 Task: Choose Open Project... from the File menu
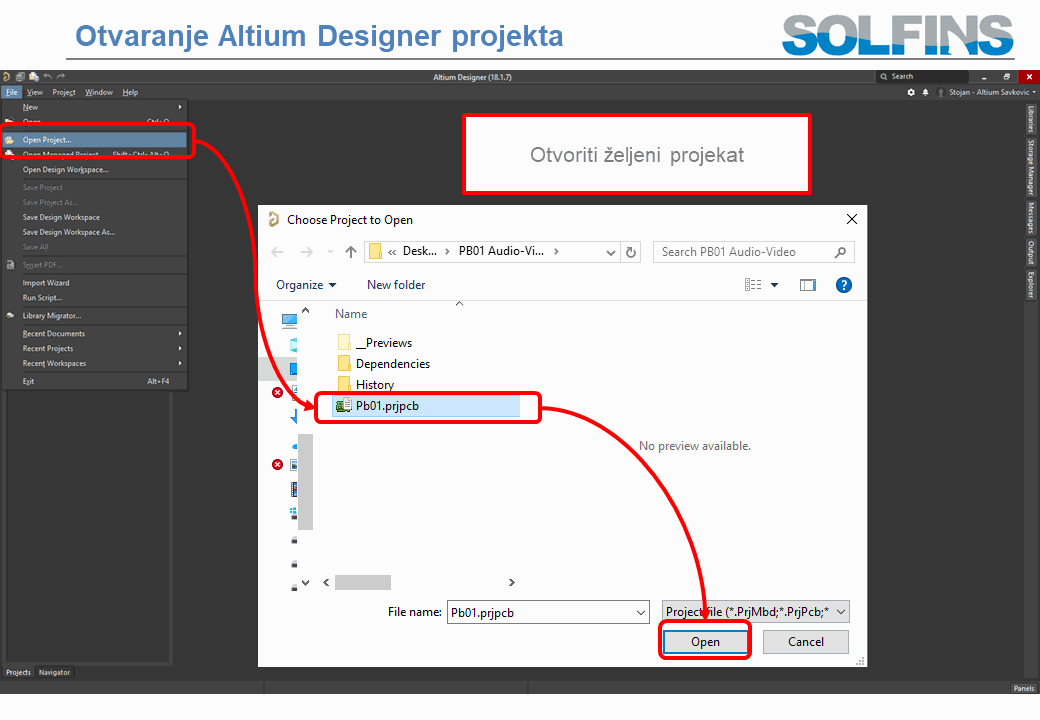[47, 140]
